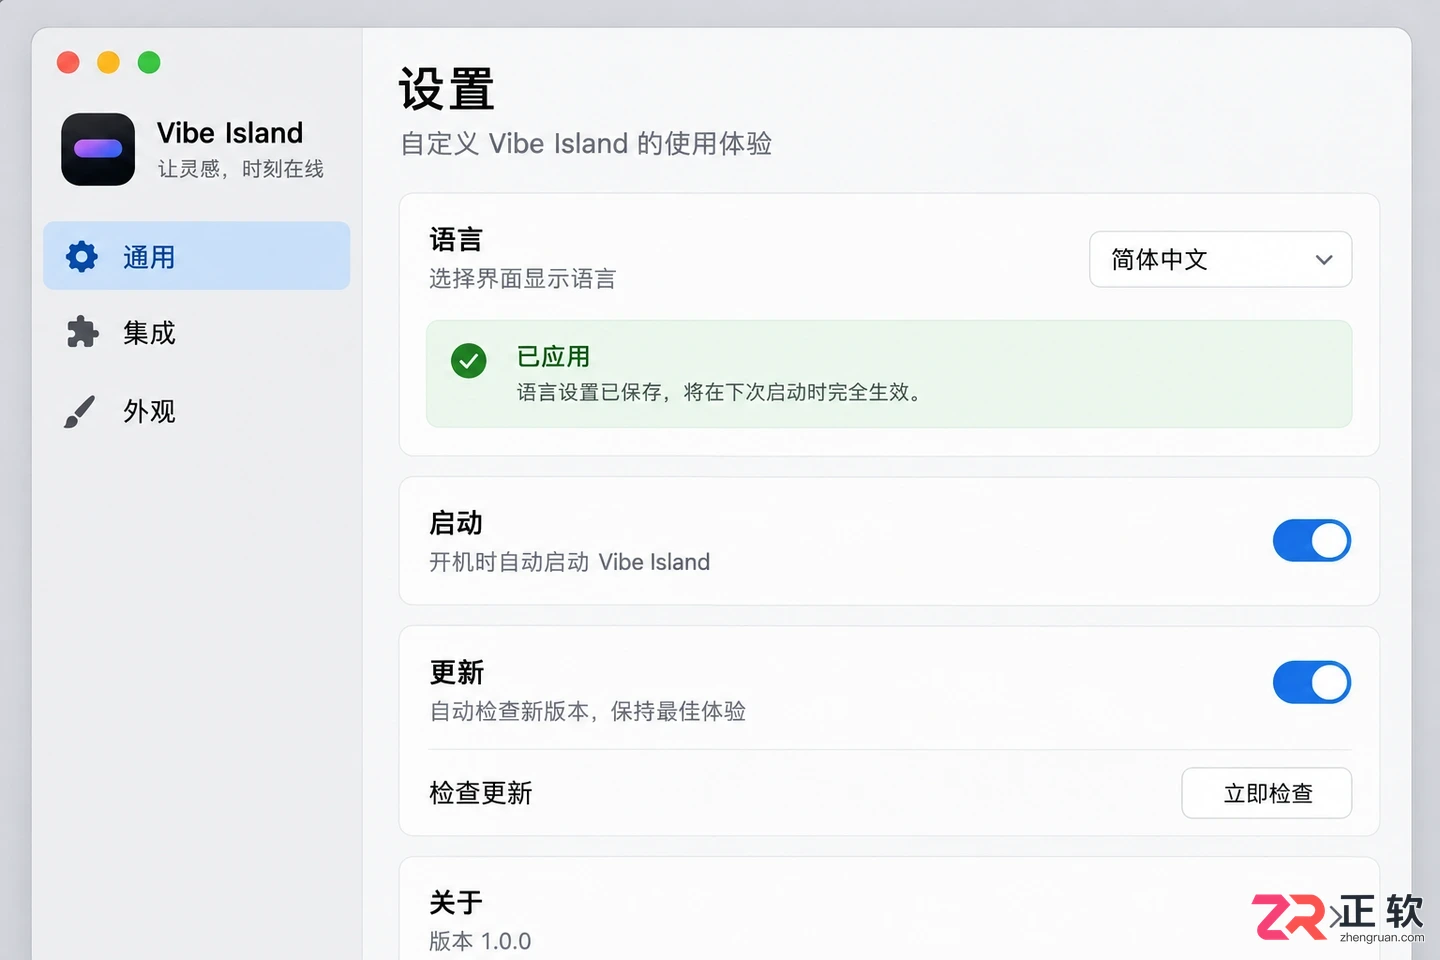Viewport: 1440px width, 960px height.
Task: Click the 自动检查新版本，保持最佳体验 description
Action: point(588,711)
